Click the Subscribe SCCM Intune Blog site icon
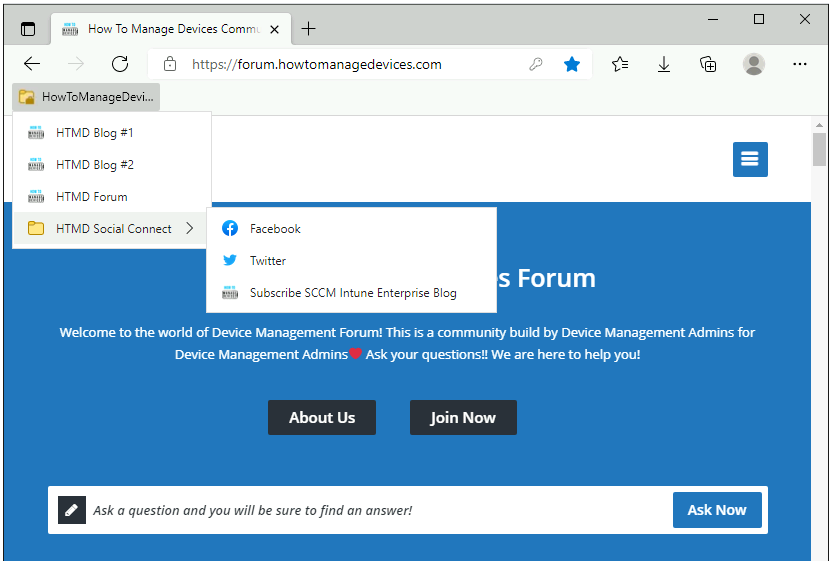Screen dimensions: 833x561 tap(230, 292)
